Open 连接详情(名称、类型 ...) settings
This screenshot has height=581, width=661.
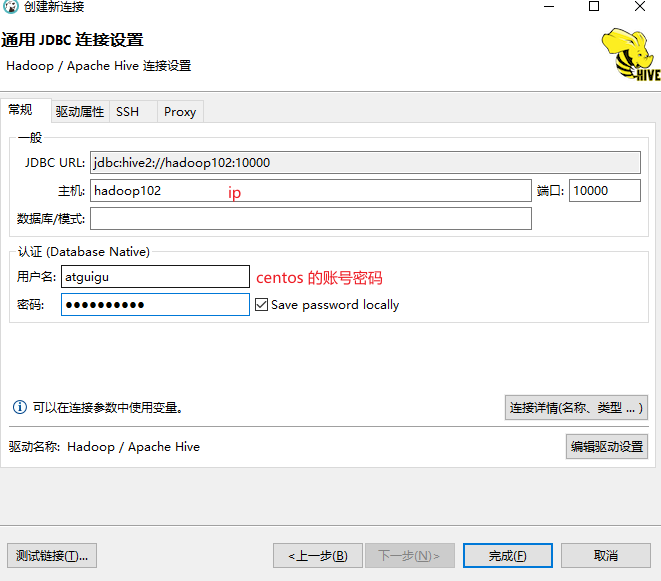pyautogui.click(x=575, y=408)
